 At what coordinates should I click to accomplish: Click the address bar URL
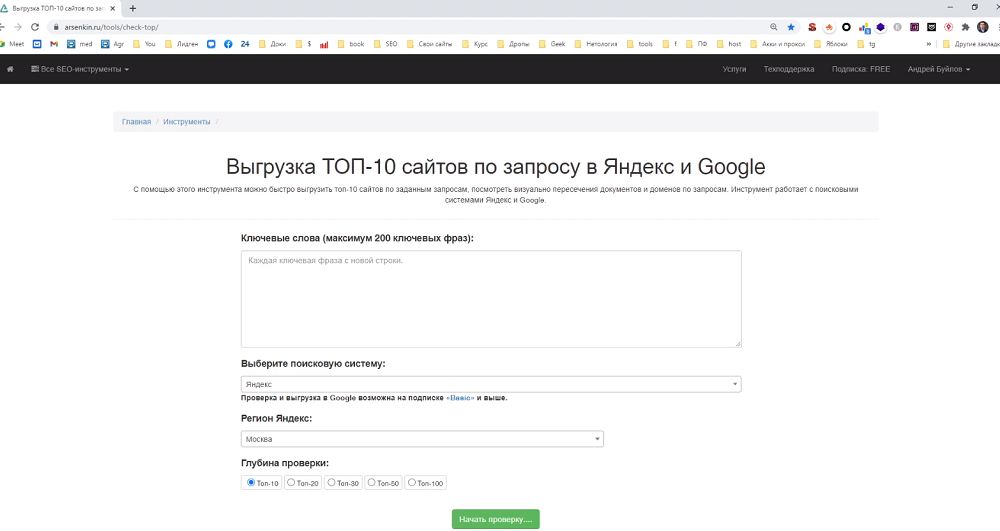[111, 27]
